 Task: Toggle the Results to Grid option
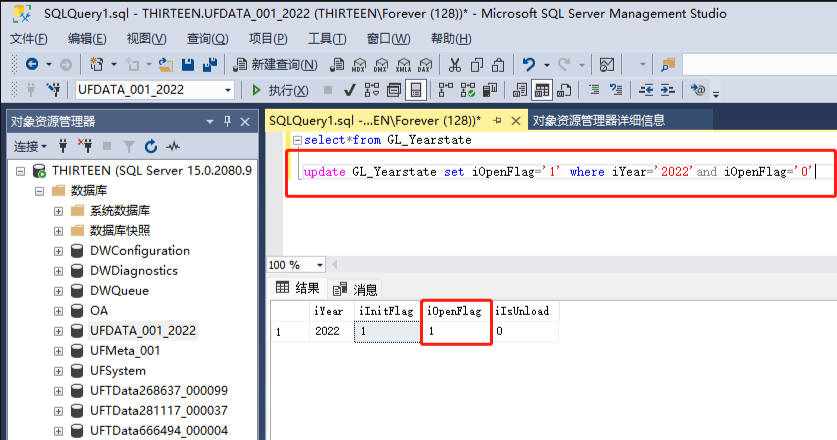pos(542,90)
